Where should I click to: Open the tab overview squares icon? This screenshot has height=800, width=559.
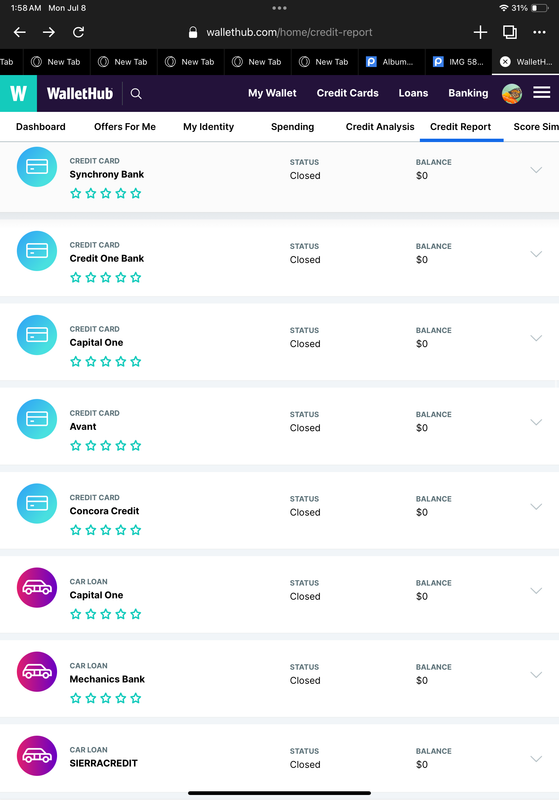(x=510, y=32)
